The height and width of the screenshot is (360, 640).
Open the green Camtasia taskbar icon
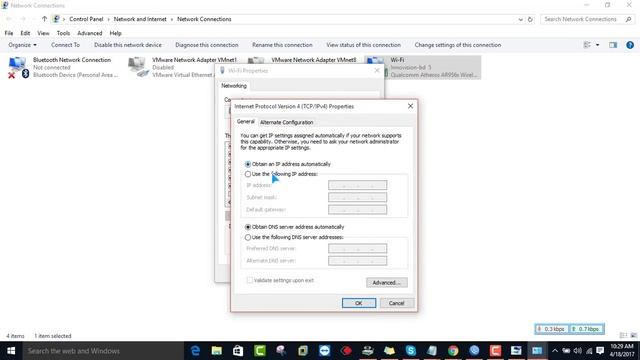[260, 351]
